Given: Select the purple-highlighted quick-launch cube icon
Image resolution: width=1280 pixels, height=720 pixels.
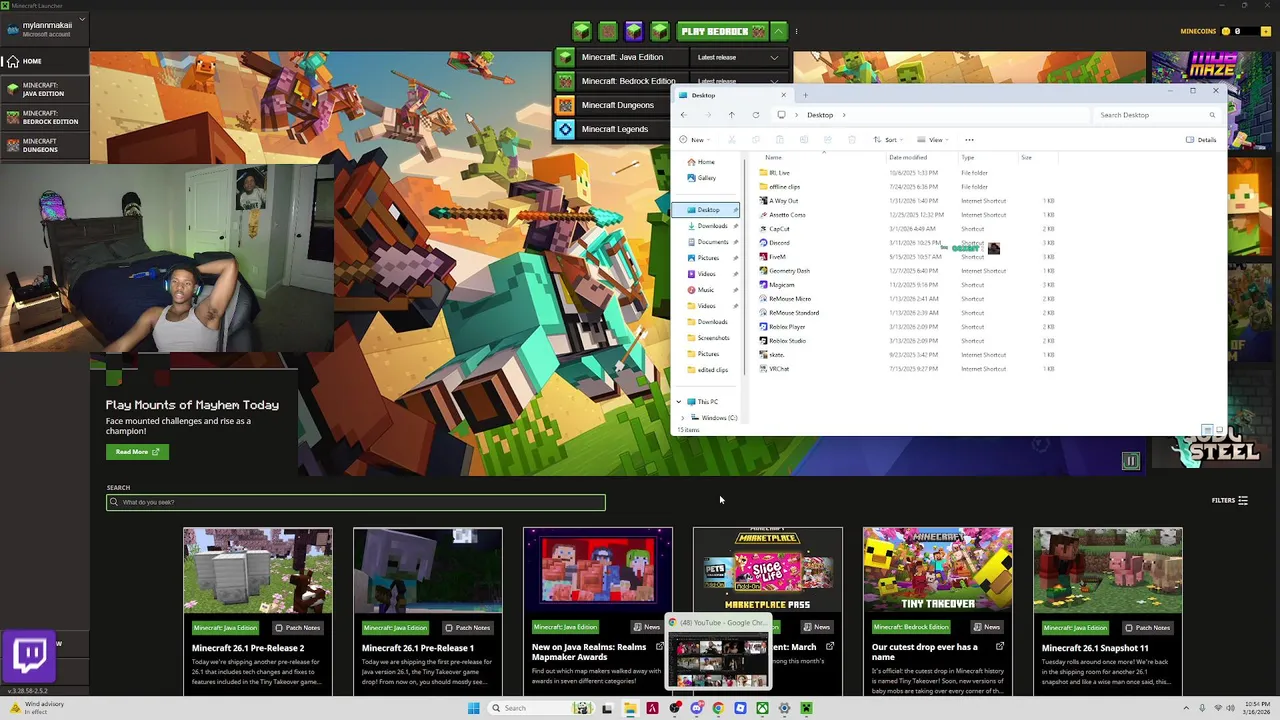Looking at the screenshot, I should coord(634,32).
